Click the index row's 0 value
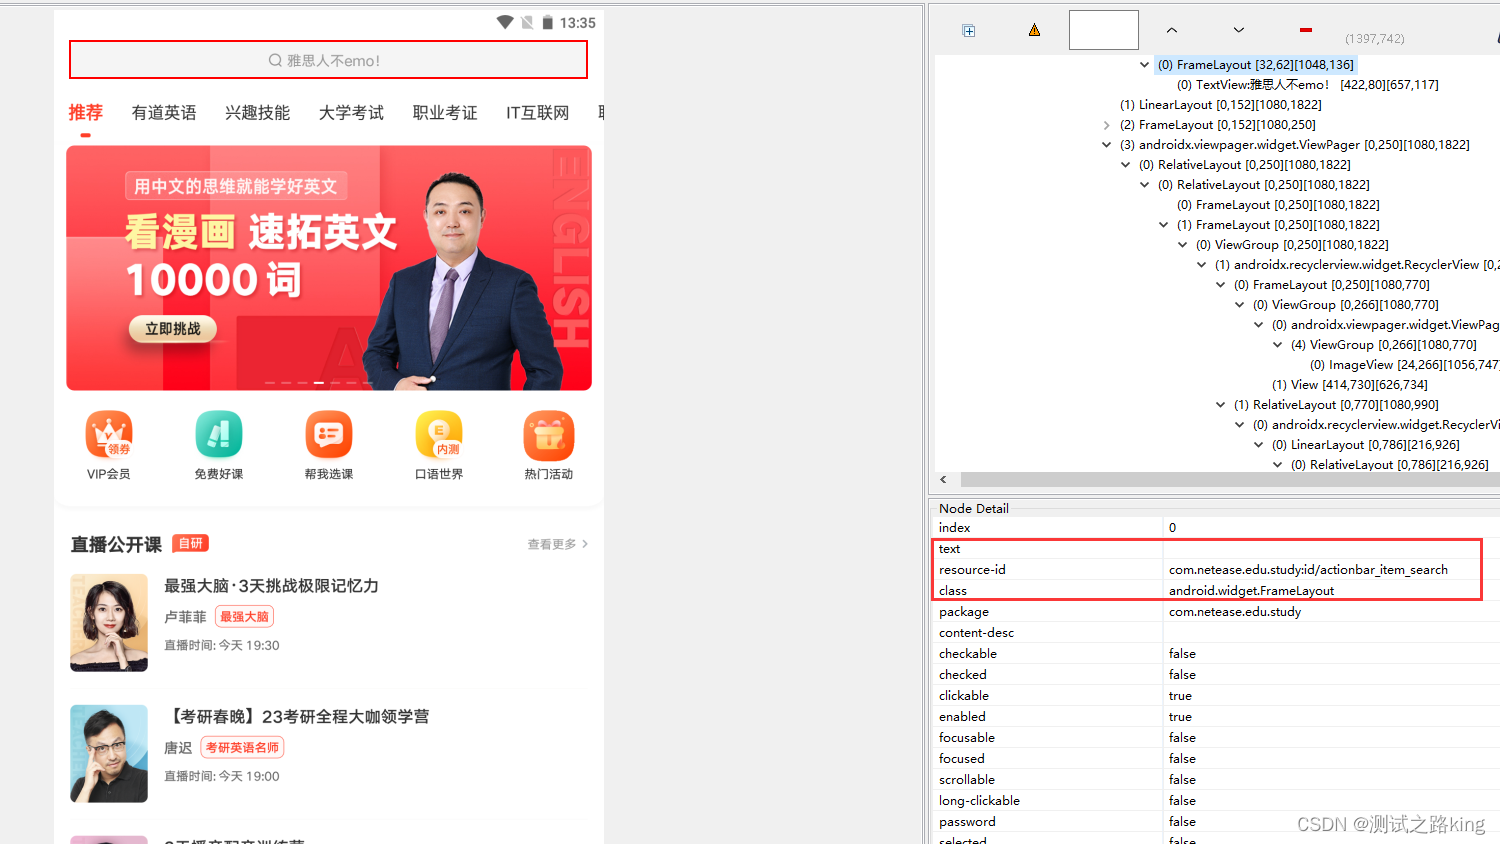This screenshot has width=1500, height=844. pyautogui.click(x=1172, y=528)
